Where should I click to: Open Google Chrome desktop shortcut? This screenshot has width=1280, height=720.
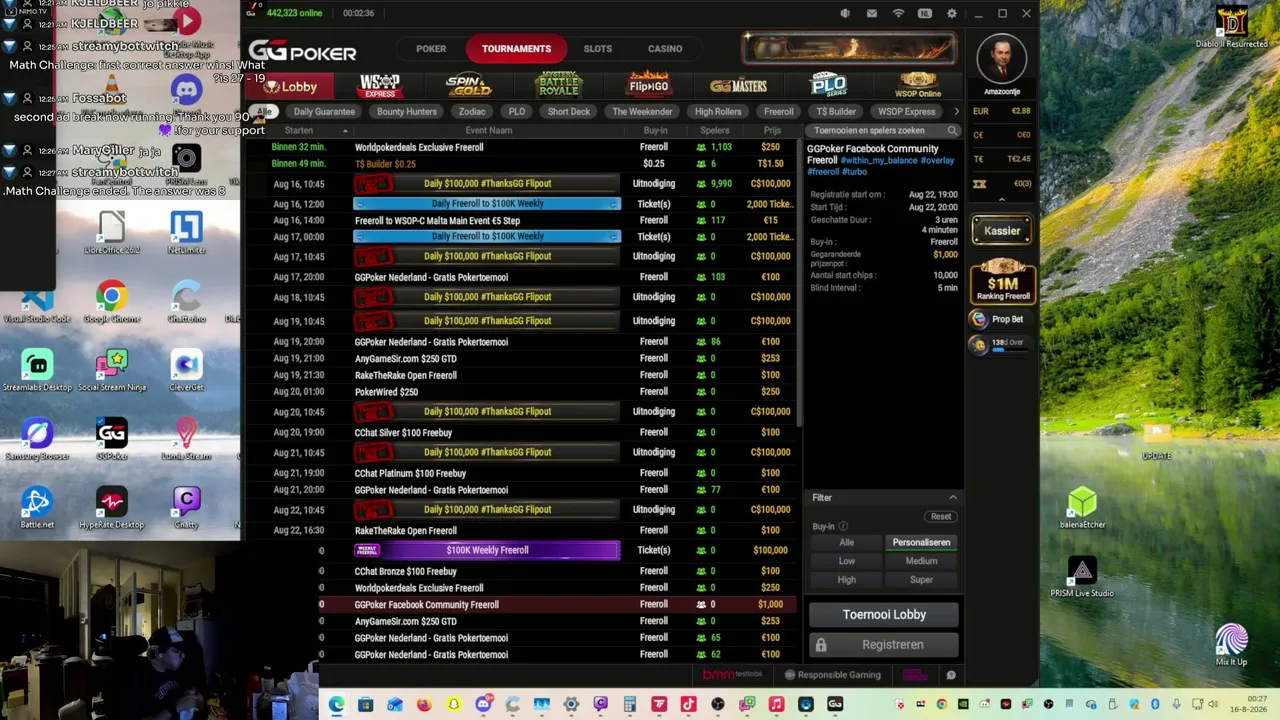(111, 301)
